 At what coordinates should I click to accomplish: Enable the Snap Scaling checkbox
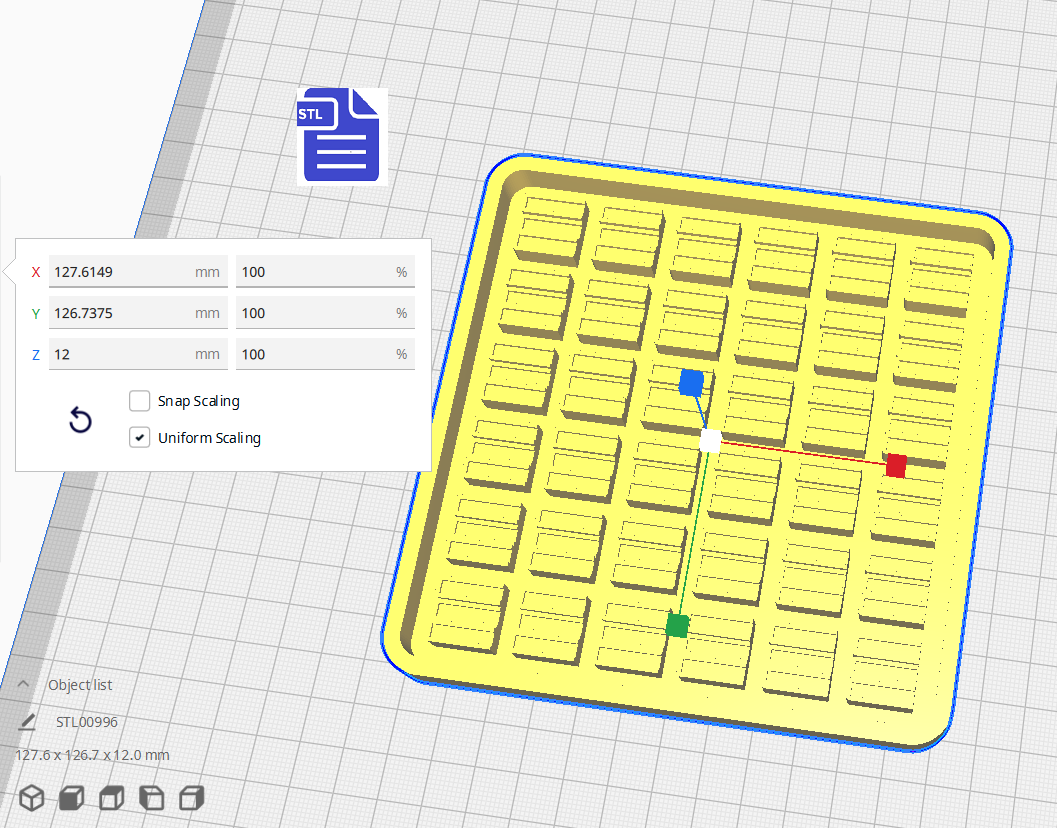point(140,401)
